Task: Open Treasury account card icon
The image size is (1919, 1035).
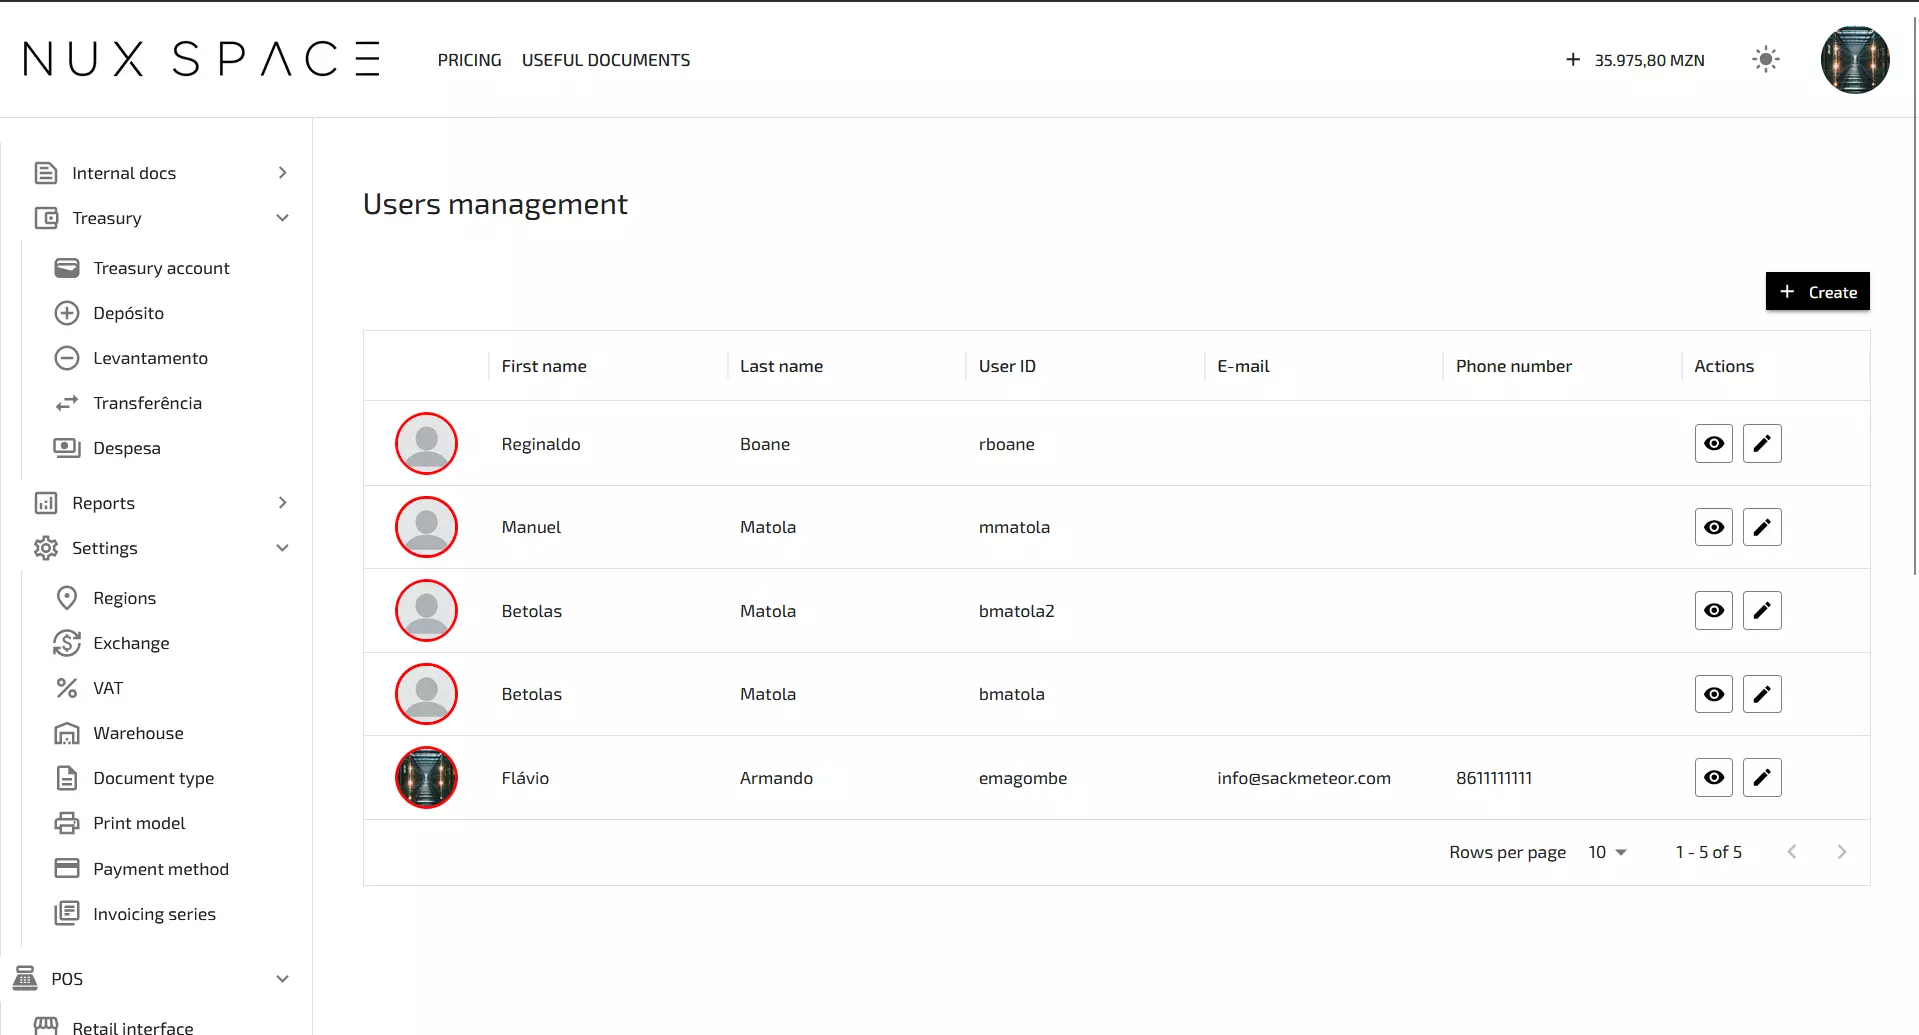Action: pos(67,268)
